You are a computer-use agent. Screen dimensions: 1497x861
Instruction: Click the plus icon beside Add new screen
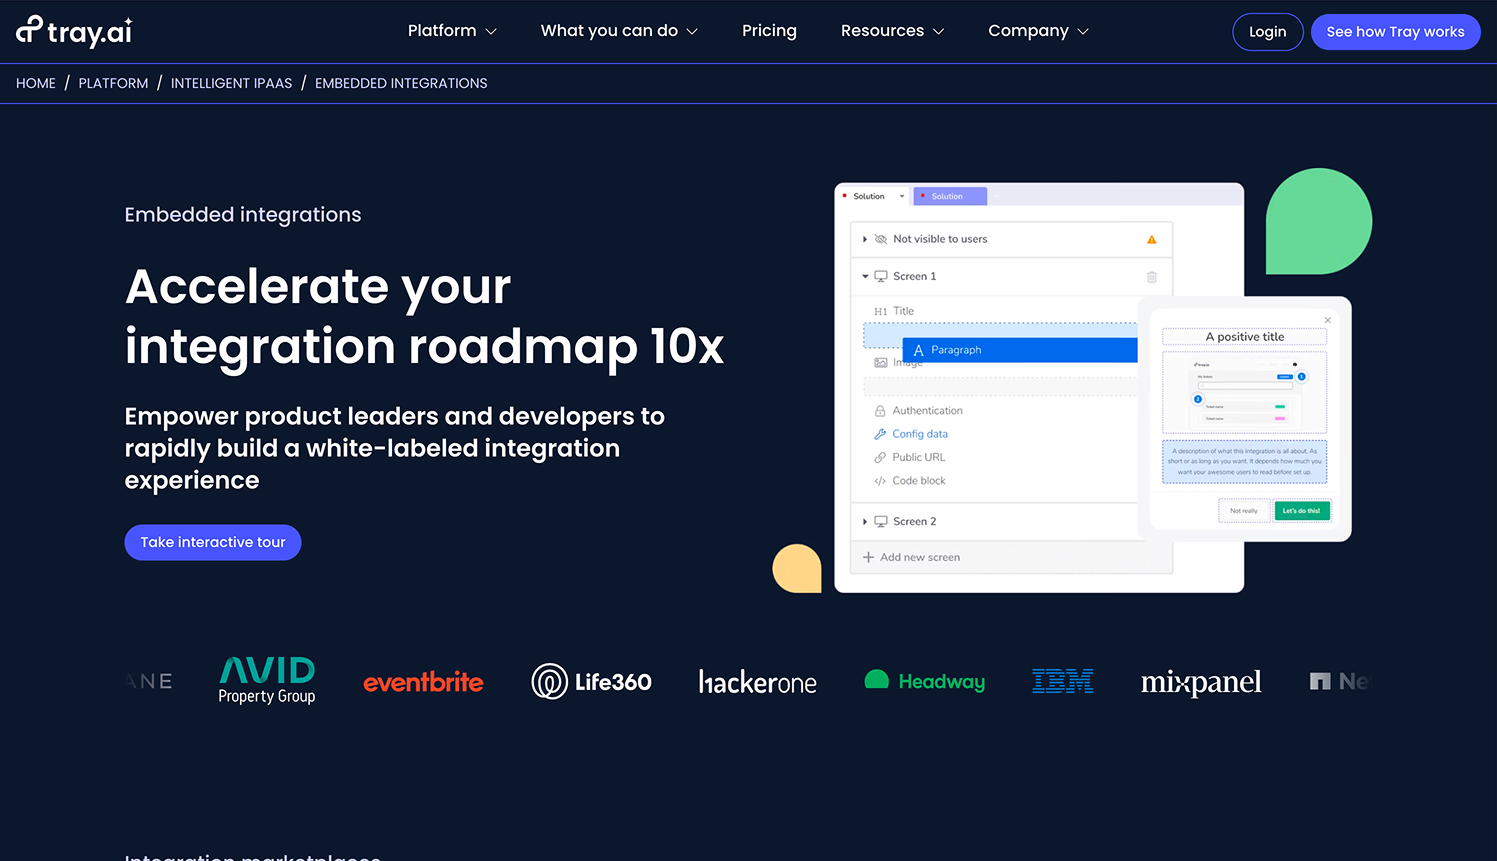pos(868,557)
